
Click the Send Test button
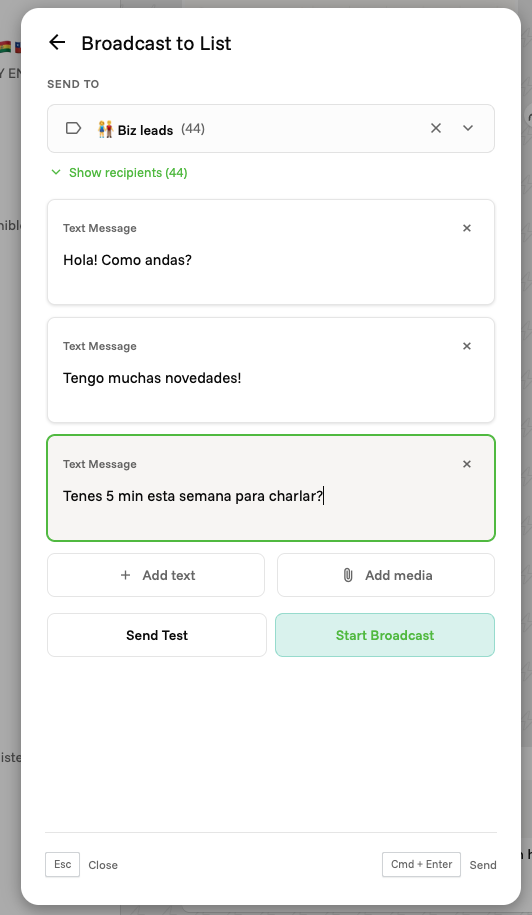click(157, 635)
